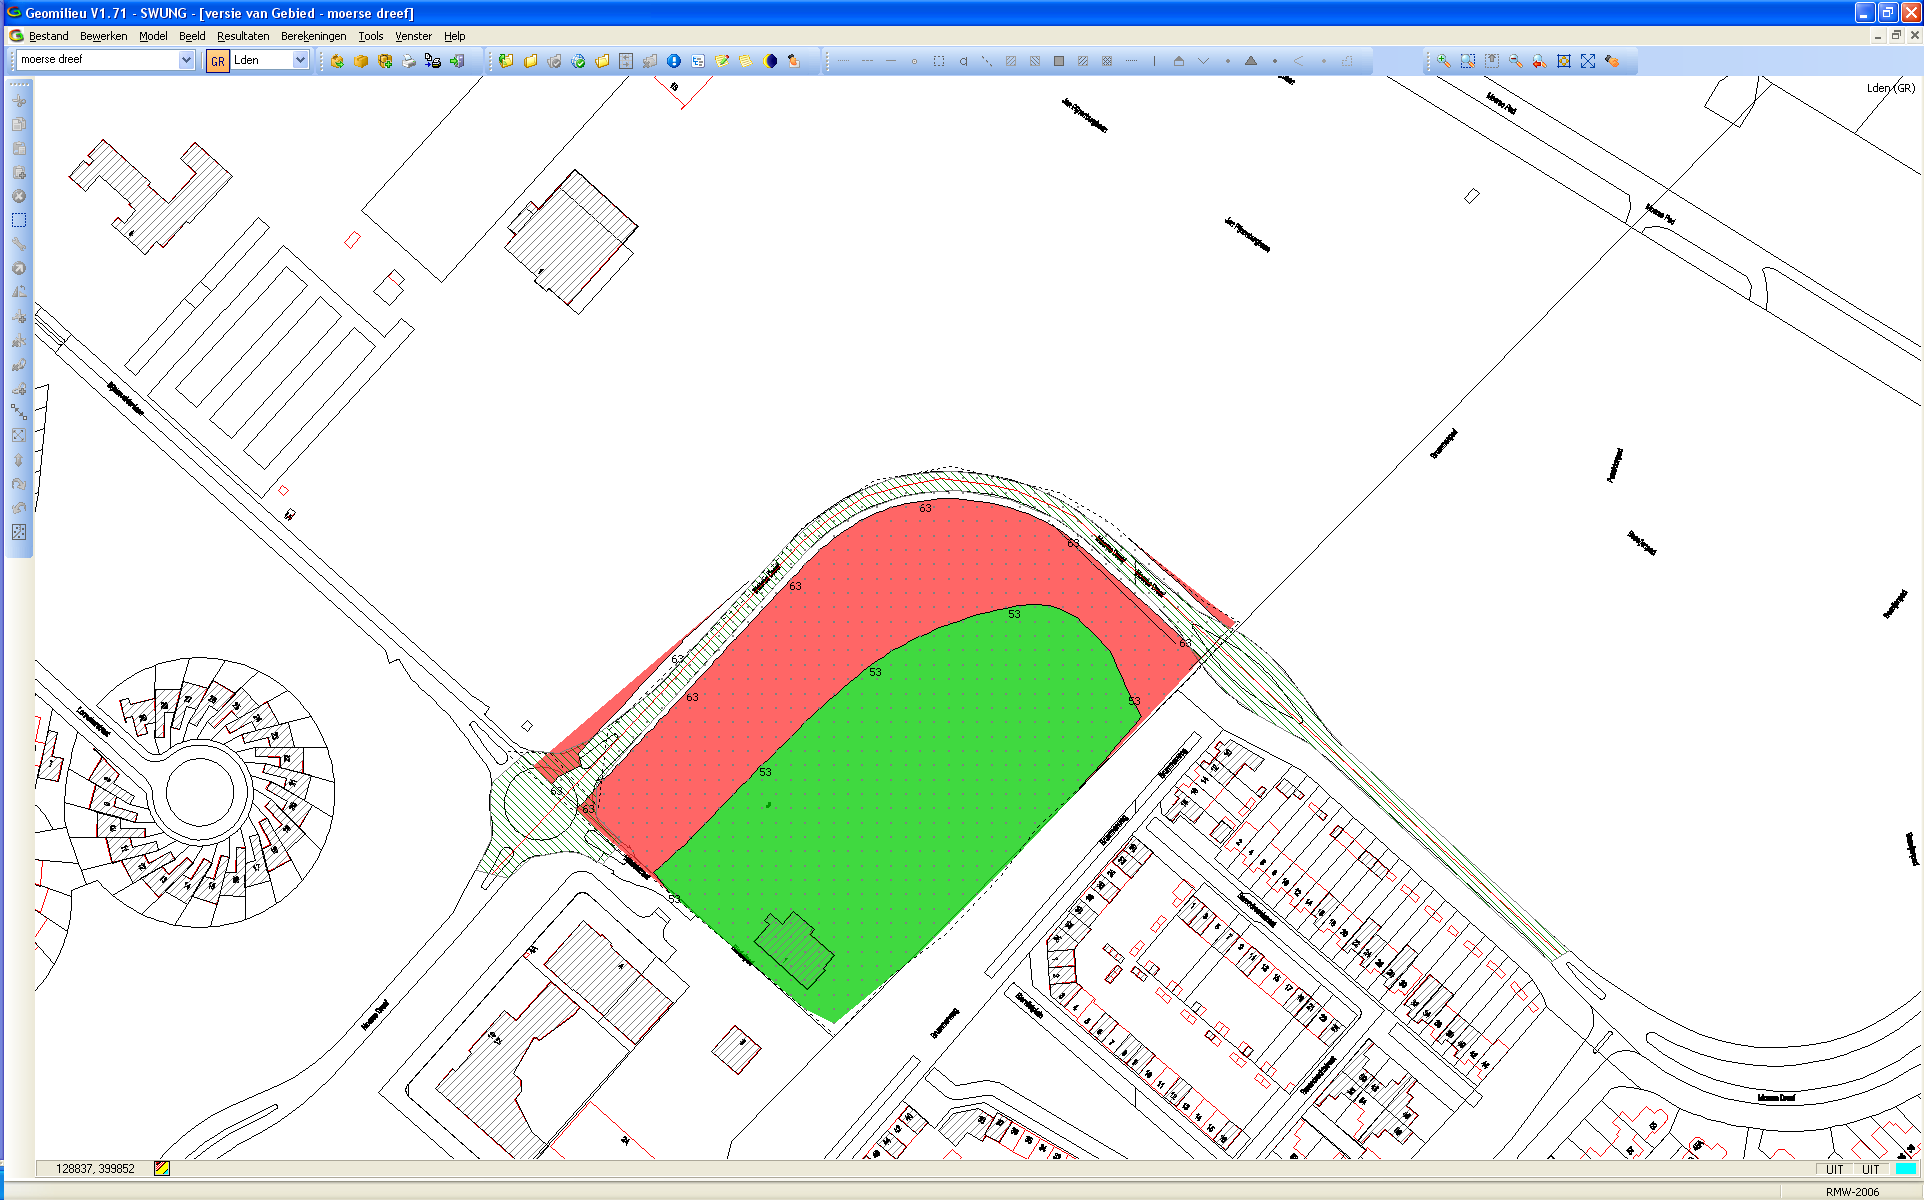Click the measure distance tool in sidebar
Viewport: 1924px width, 1200px height.
19,411
